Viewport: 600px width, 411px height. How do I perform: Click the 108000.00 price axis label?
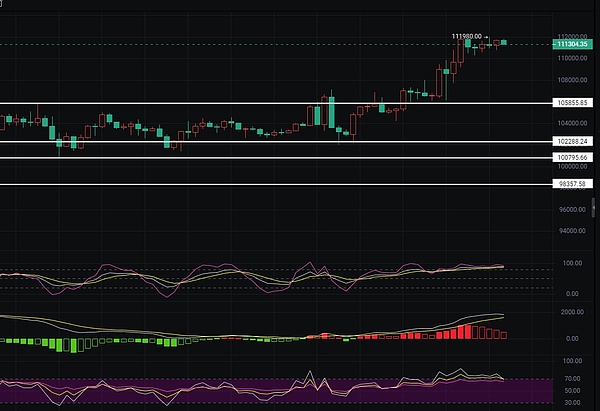[x=569, y=80]
